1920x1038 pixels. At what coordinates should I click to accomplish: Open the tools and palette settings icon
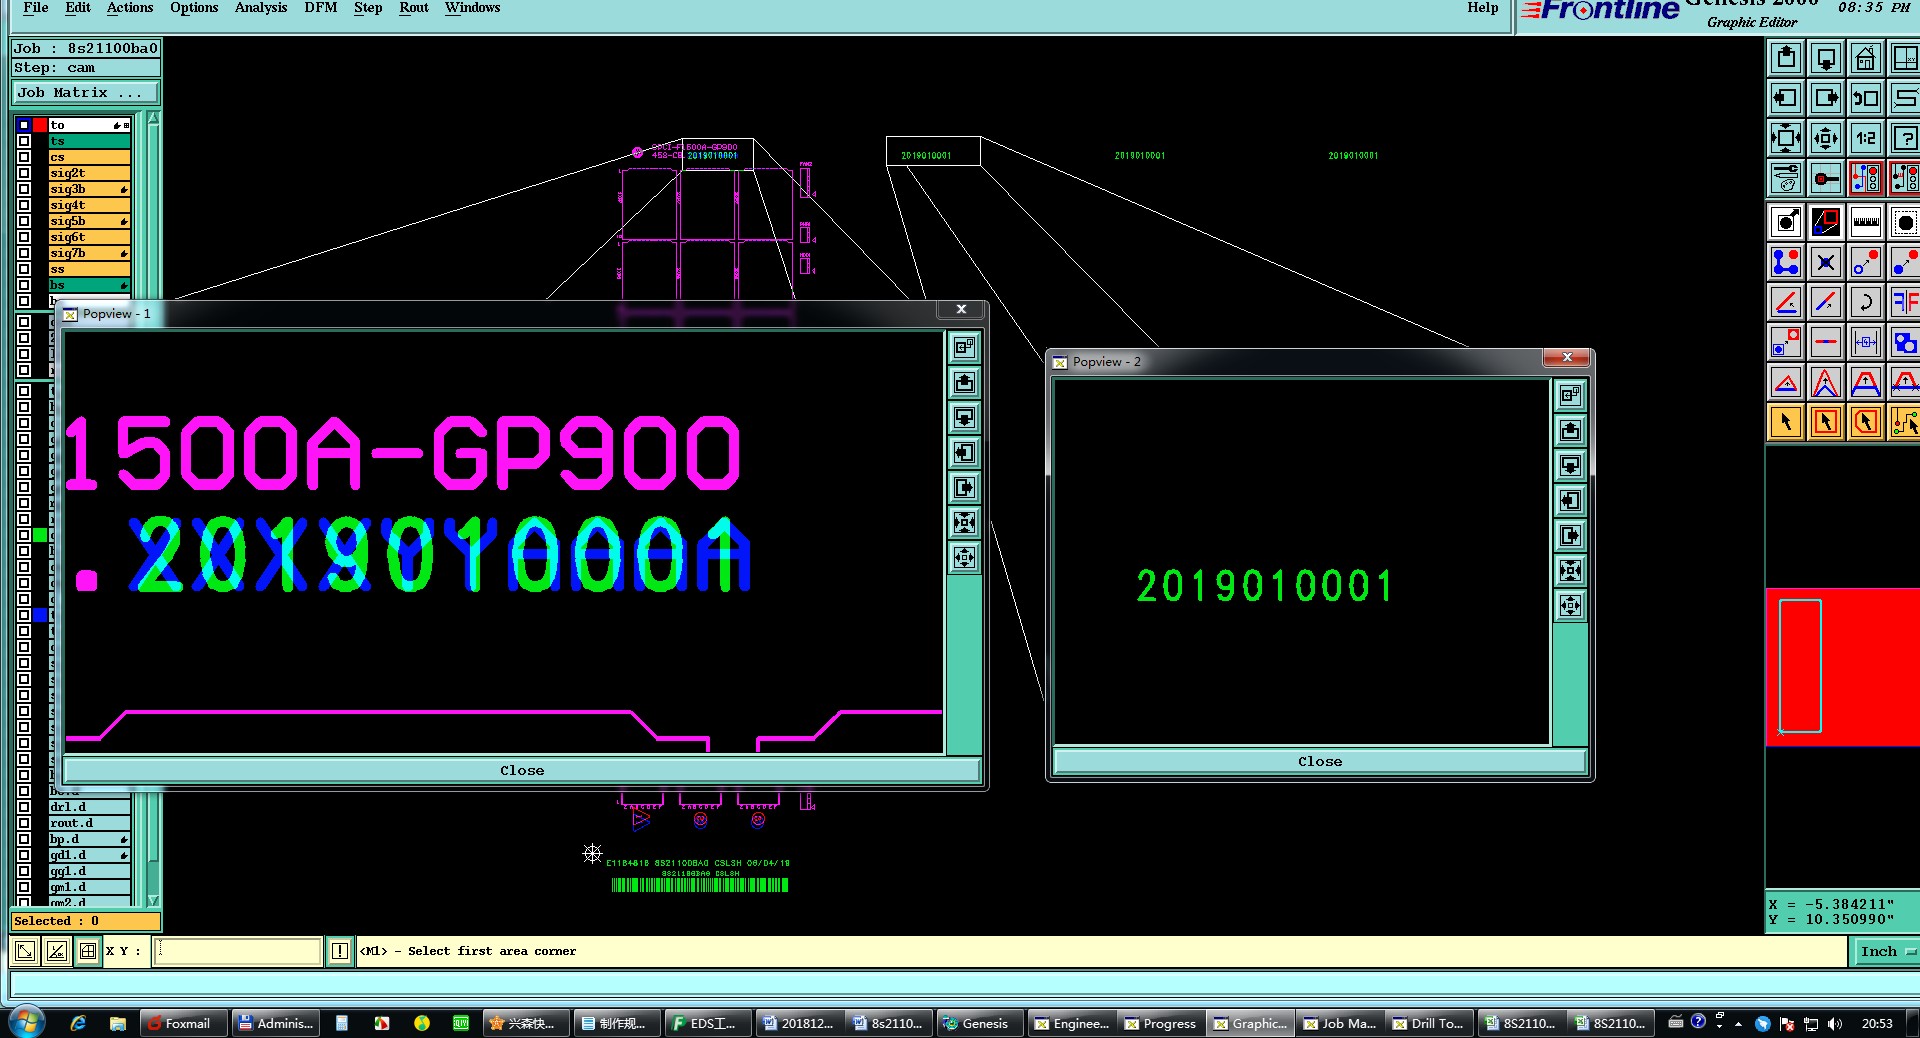tap(1786, 178)
